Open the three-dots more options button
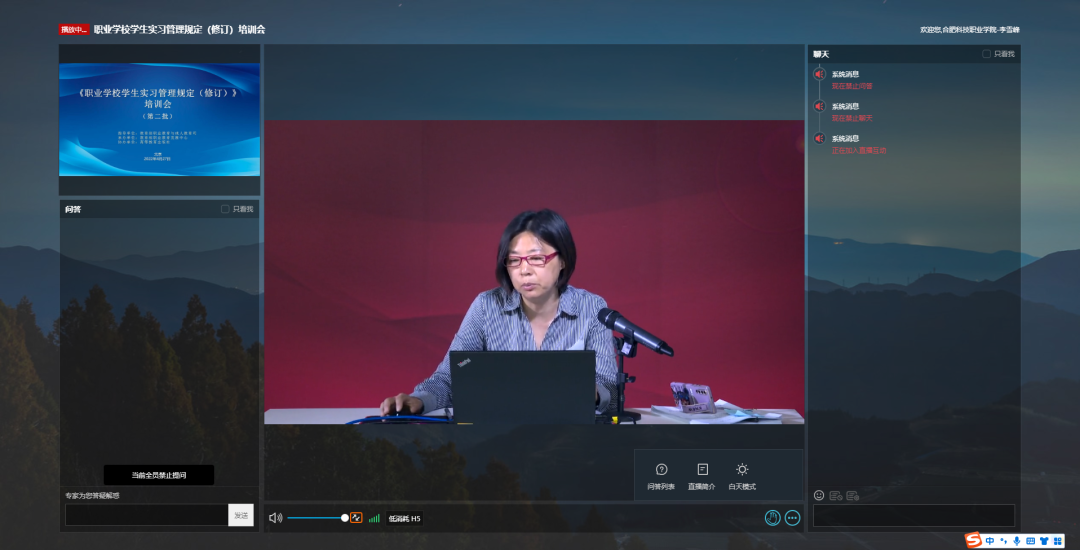 point(793,517)
